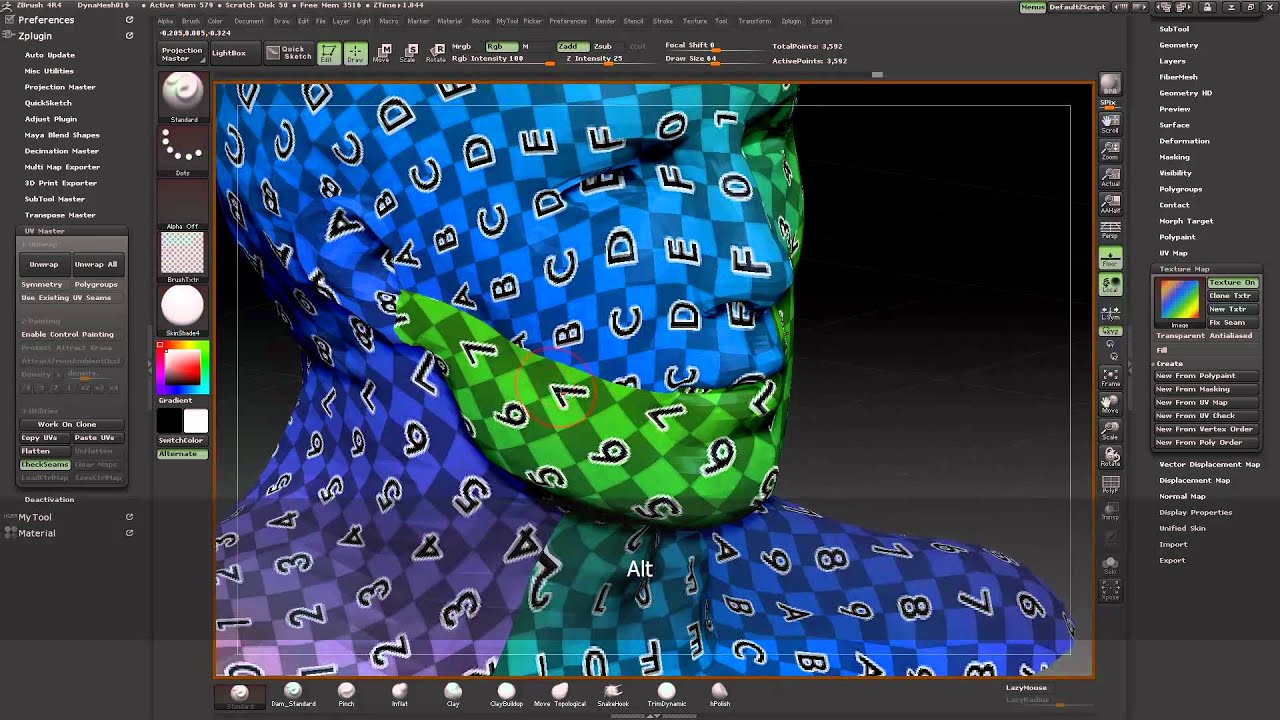Select the Move gizmo in top shelf
The height and width of the screenshot is (720, 1280).
coord(381,54)
